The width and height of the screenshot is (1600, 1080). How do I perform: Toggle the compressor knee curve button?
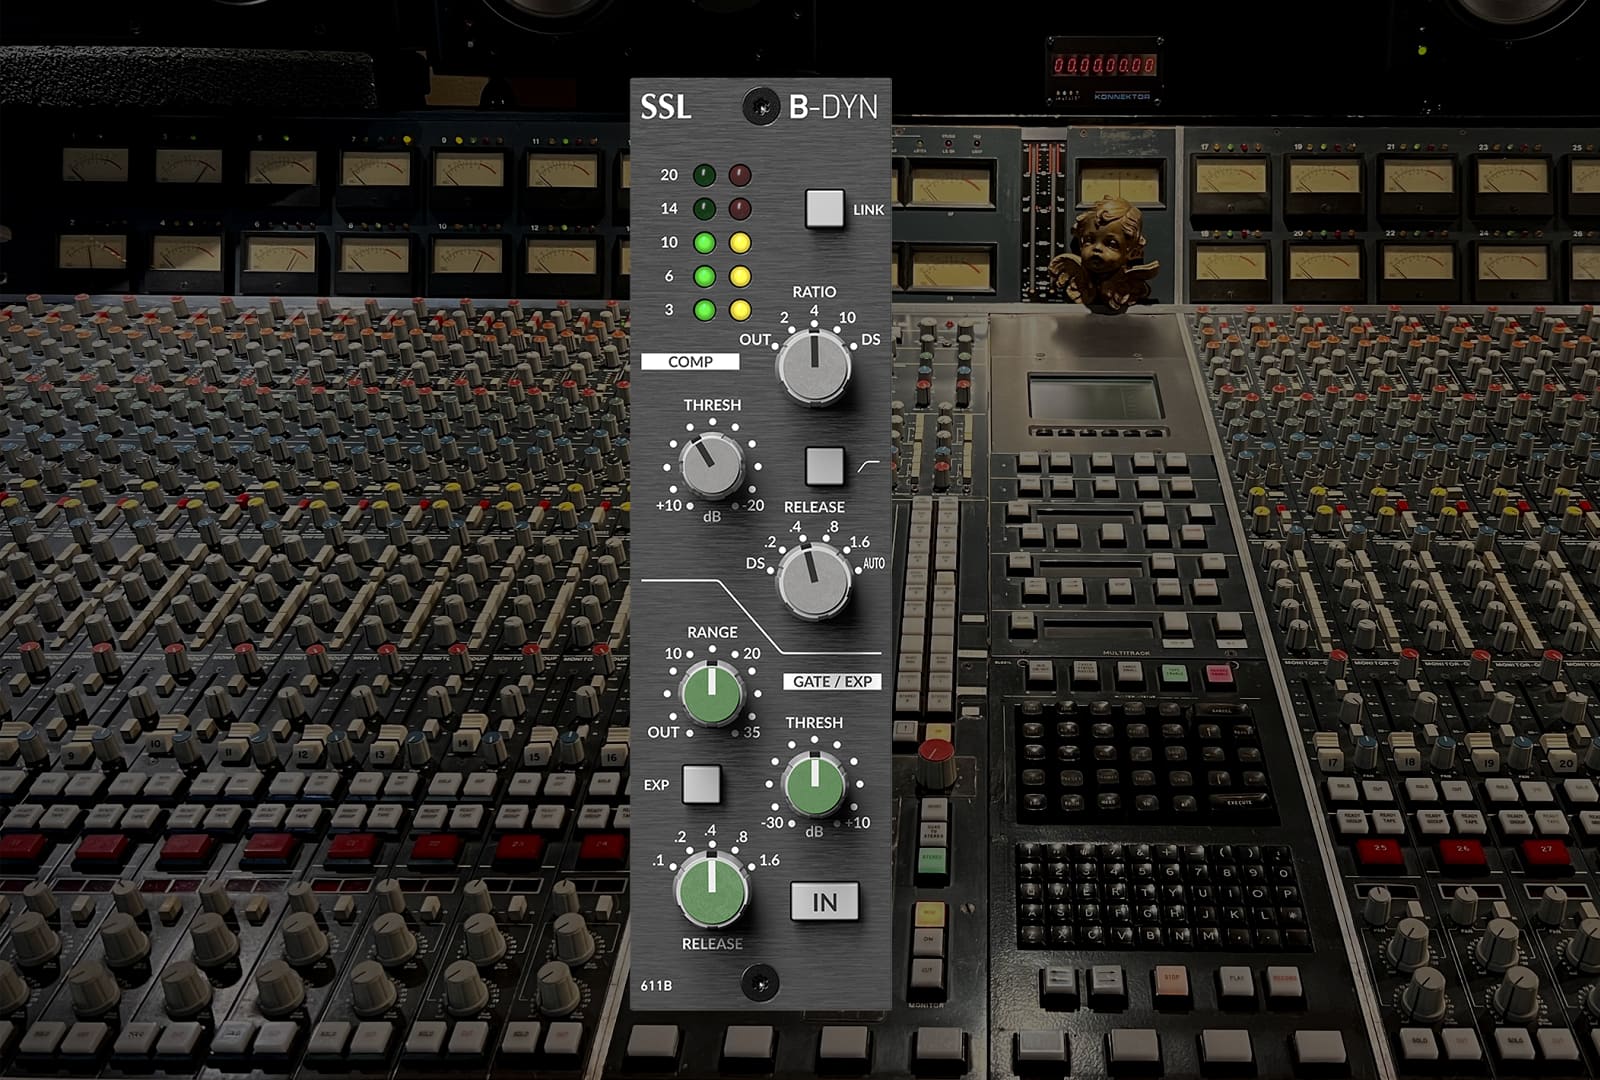coord(825,465)
